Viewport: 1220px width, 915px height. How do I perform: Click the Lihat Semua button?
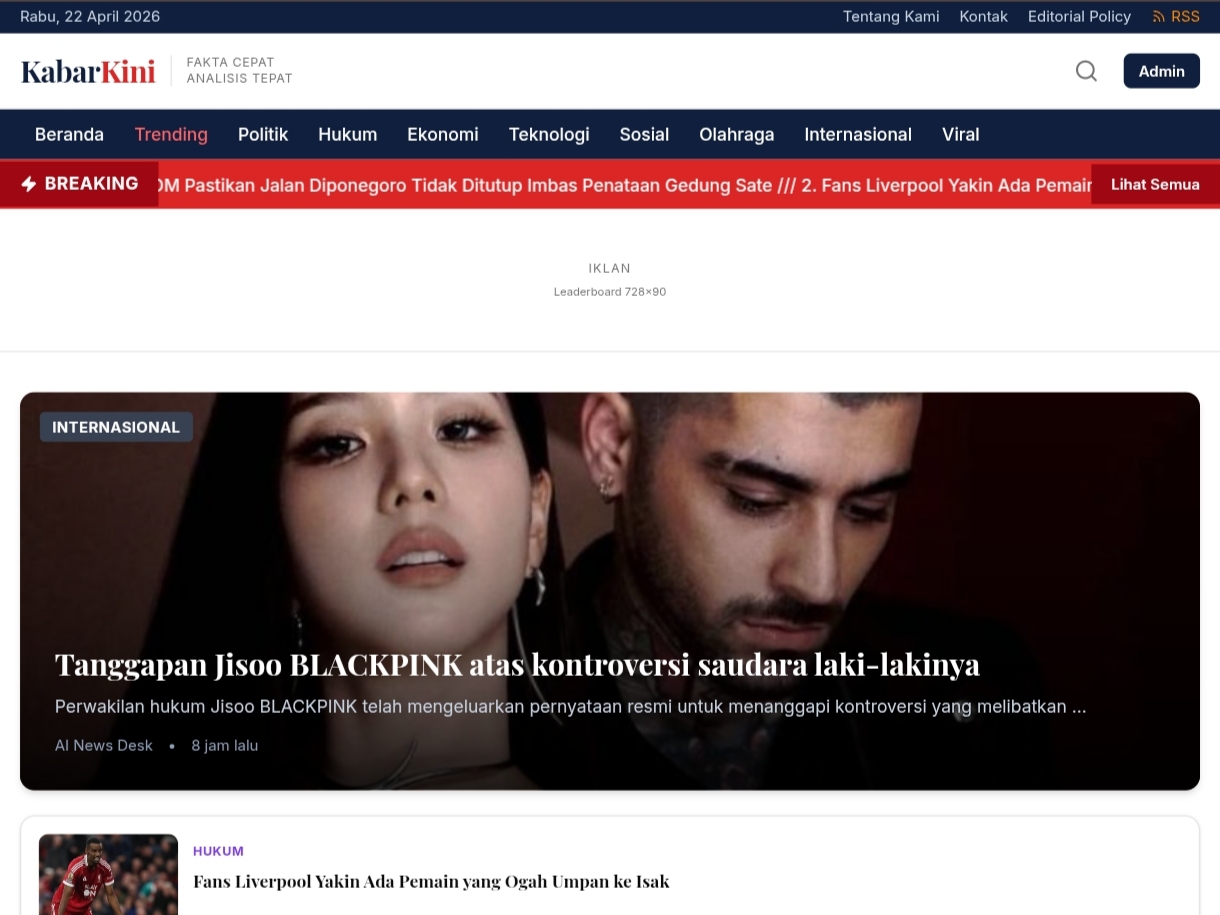pyautogui.click(x=1155, y=185)
